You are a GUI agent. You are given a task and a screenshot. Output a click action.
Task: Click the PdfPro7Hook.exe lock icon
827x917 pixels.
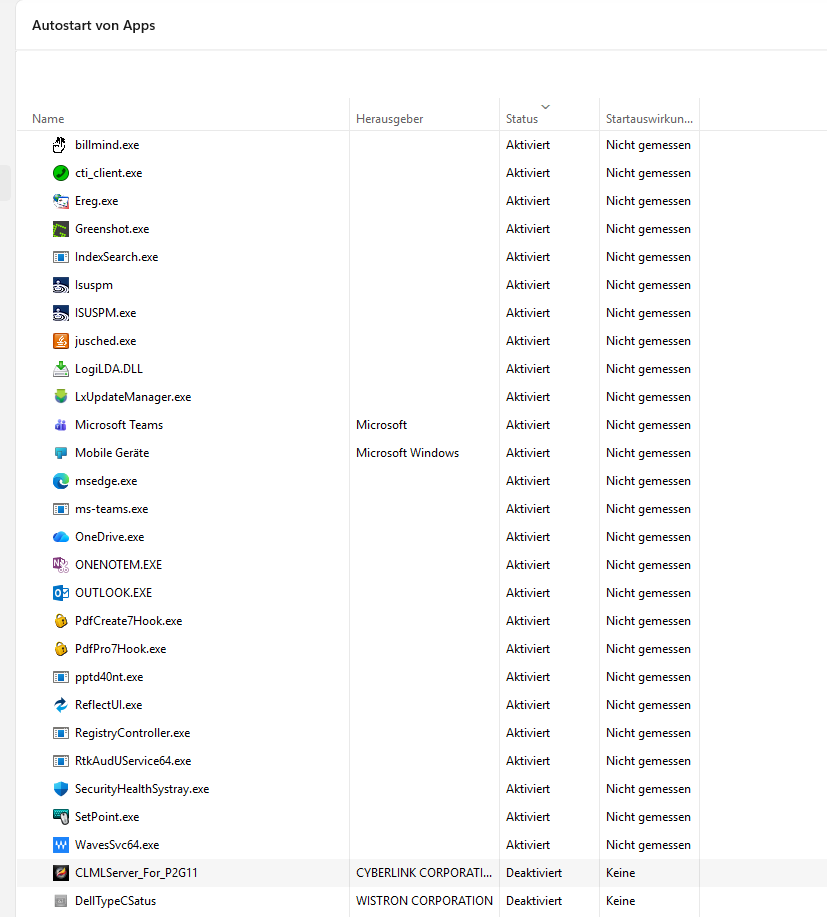click(60, 649)
